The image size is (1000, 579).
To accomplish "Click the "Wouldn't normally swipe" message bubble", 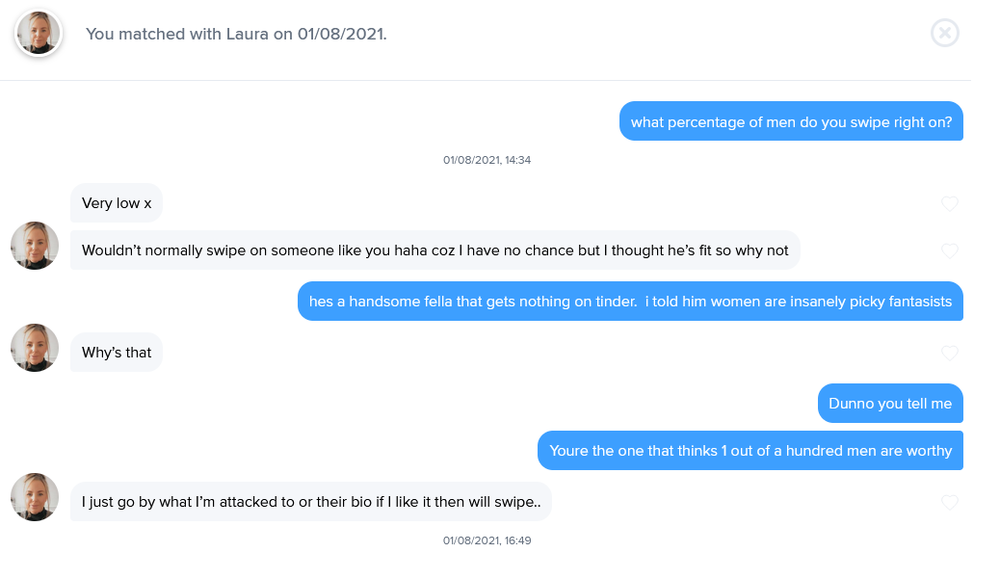I will click(x=435, y=250).
